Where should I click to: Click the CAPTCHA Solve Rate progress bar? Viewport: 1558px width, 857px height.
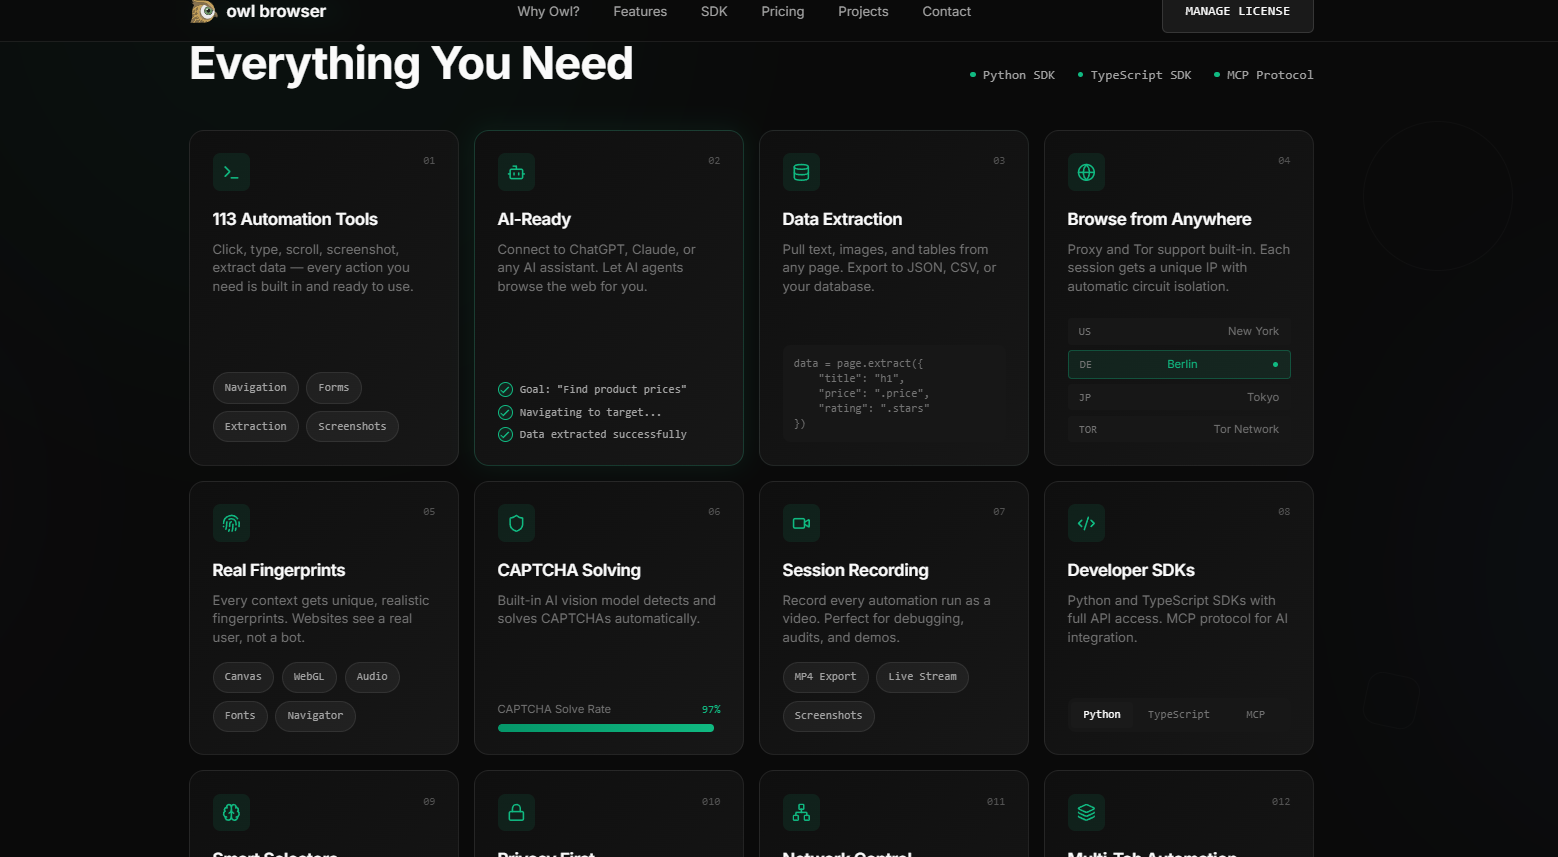tap(605, 727)
